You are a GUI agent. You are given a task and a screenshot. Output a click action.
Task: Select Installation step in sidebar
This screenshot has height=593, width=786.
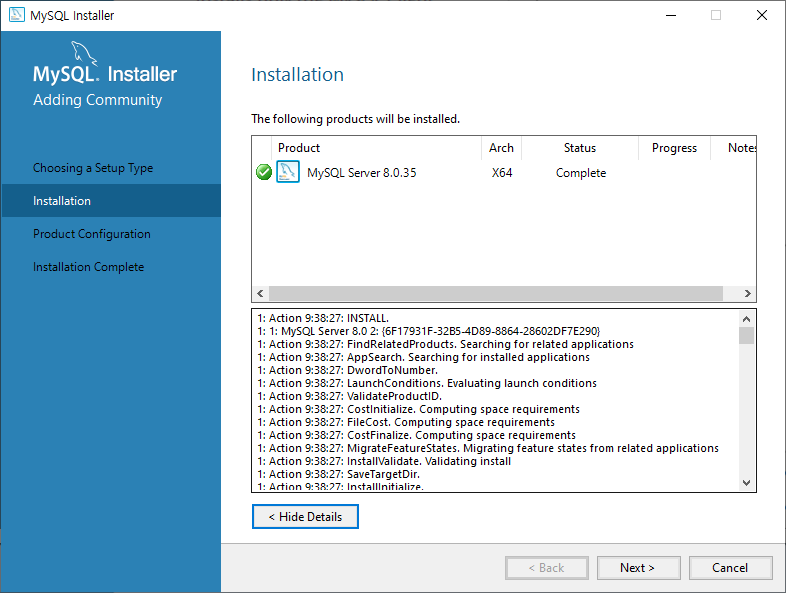tap(111, 201)
